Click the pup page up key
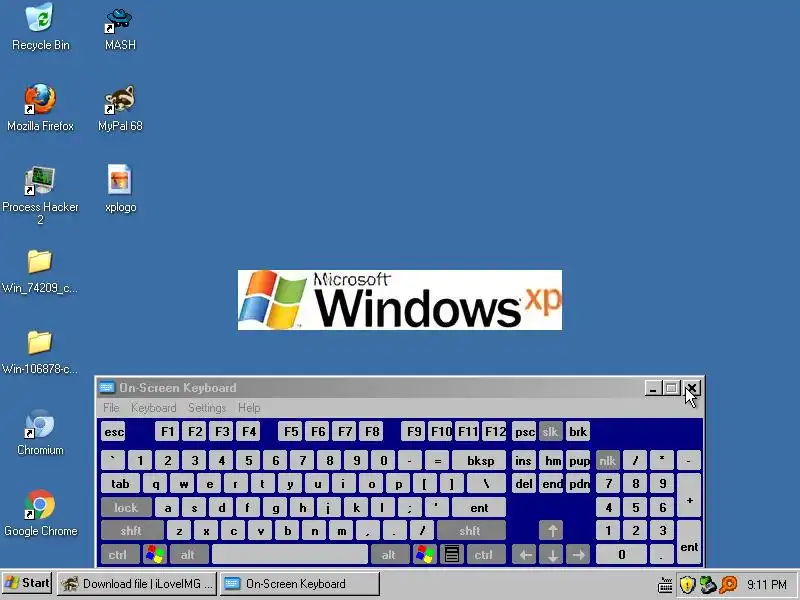 [578, 461]
